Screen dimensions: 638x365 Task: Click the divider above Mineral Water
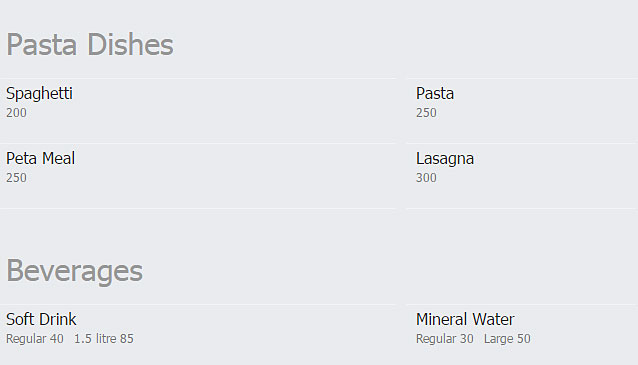522,304
